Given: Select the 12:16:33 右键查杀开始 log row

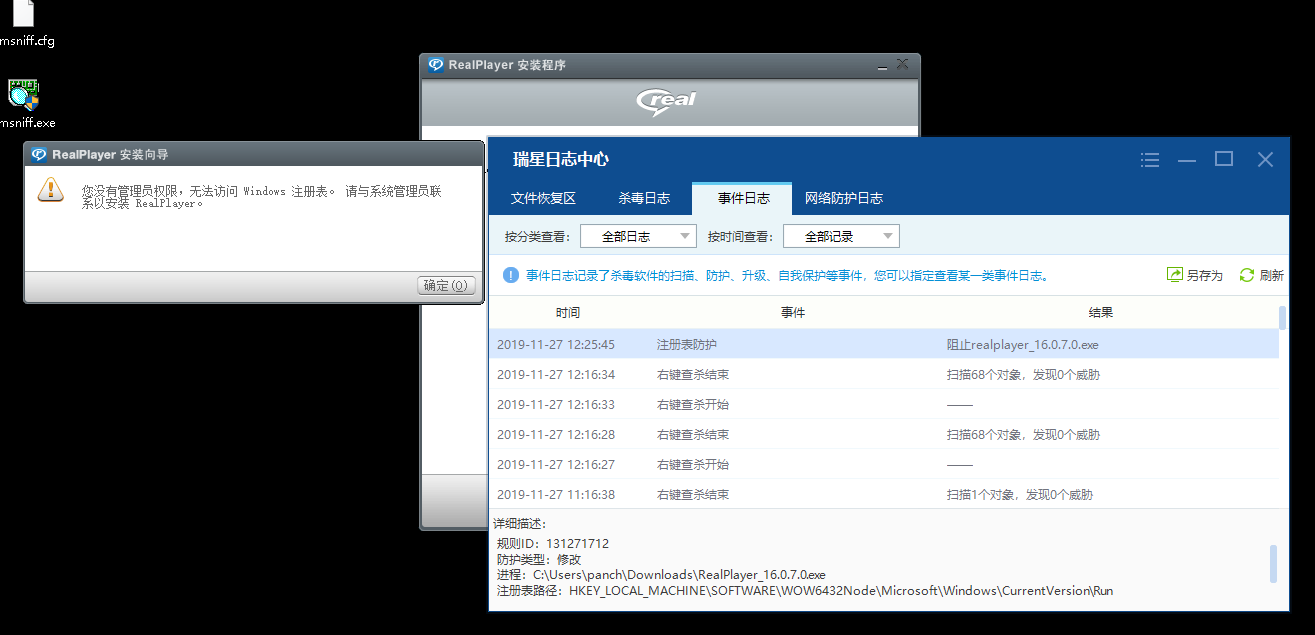Looking at the screenshot, I should (884, 404).
